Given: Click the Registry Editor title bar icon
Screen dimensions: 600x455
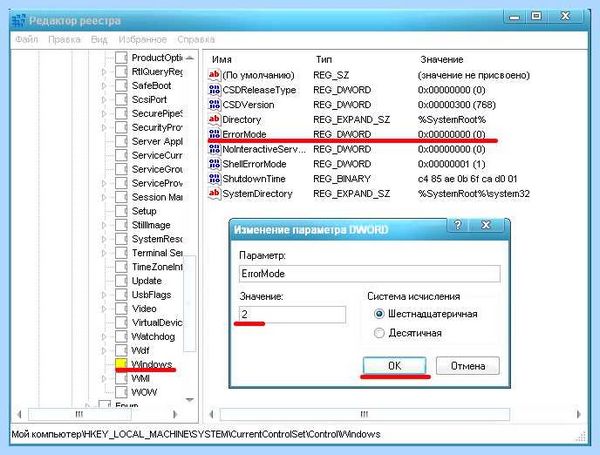Looking at the screenshot, I should 18,21.
